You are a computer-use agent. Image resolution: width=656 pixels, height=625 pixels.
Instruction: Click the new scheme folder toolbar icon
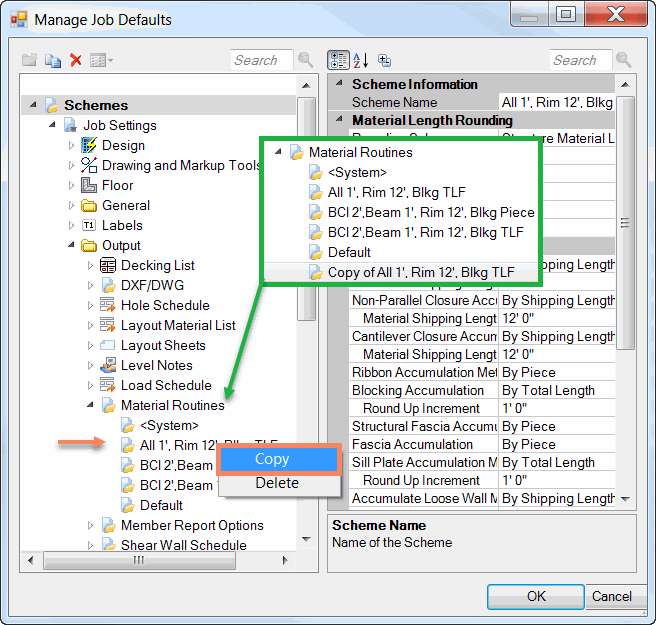pos(29,60)
